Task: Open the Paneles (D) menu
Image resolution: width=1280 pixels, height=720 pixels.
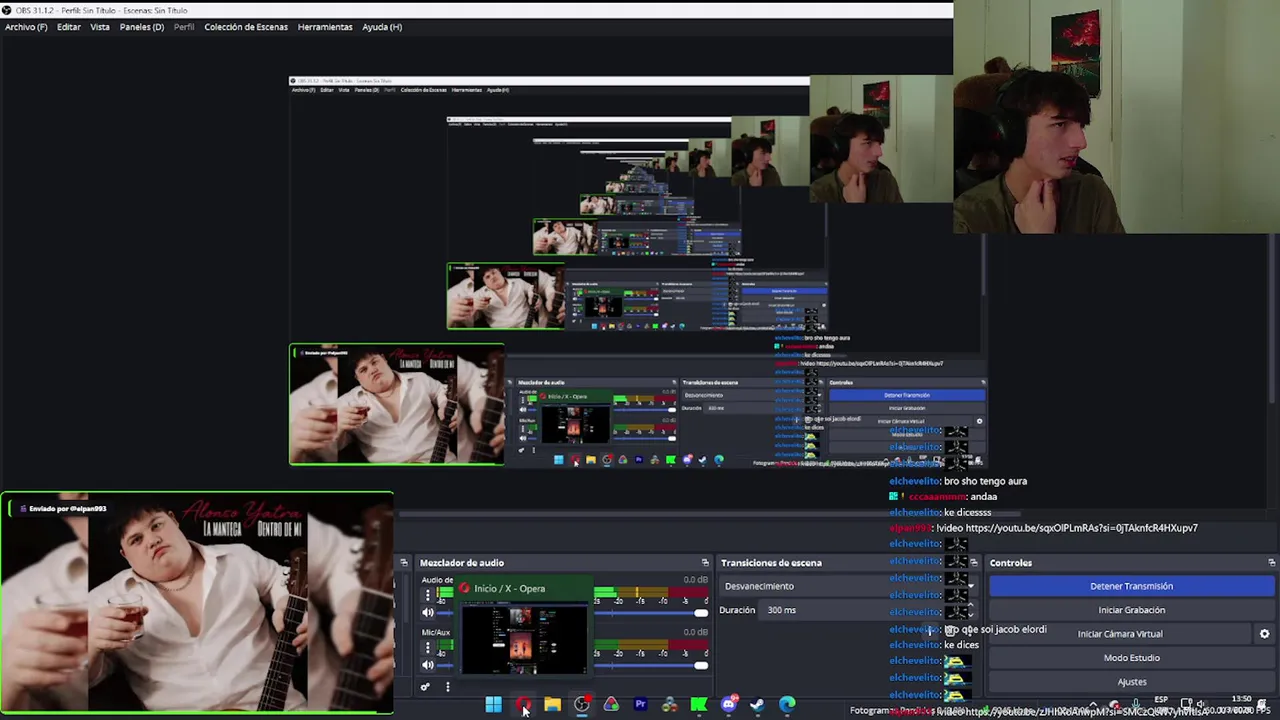Action: coord(142,27)
